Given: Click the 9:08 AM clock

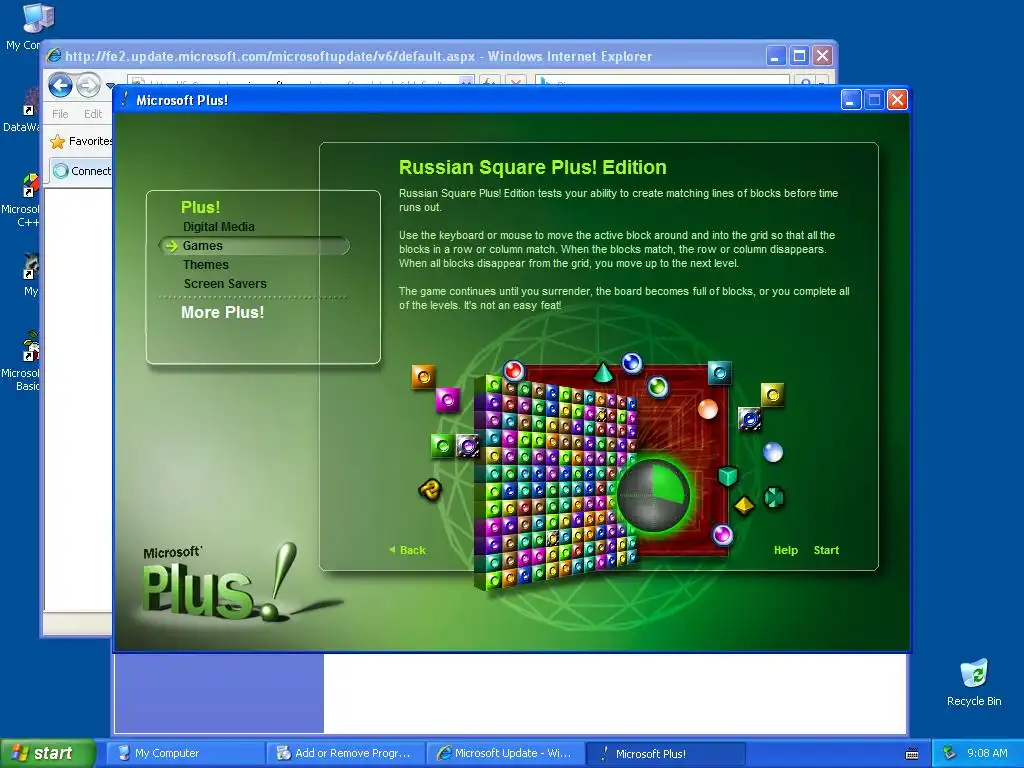Looking at the screenshot, I should tap(987, 754).
